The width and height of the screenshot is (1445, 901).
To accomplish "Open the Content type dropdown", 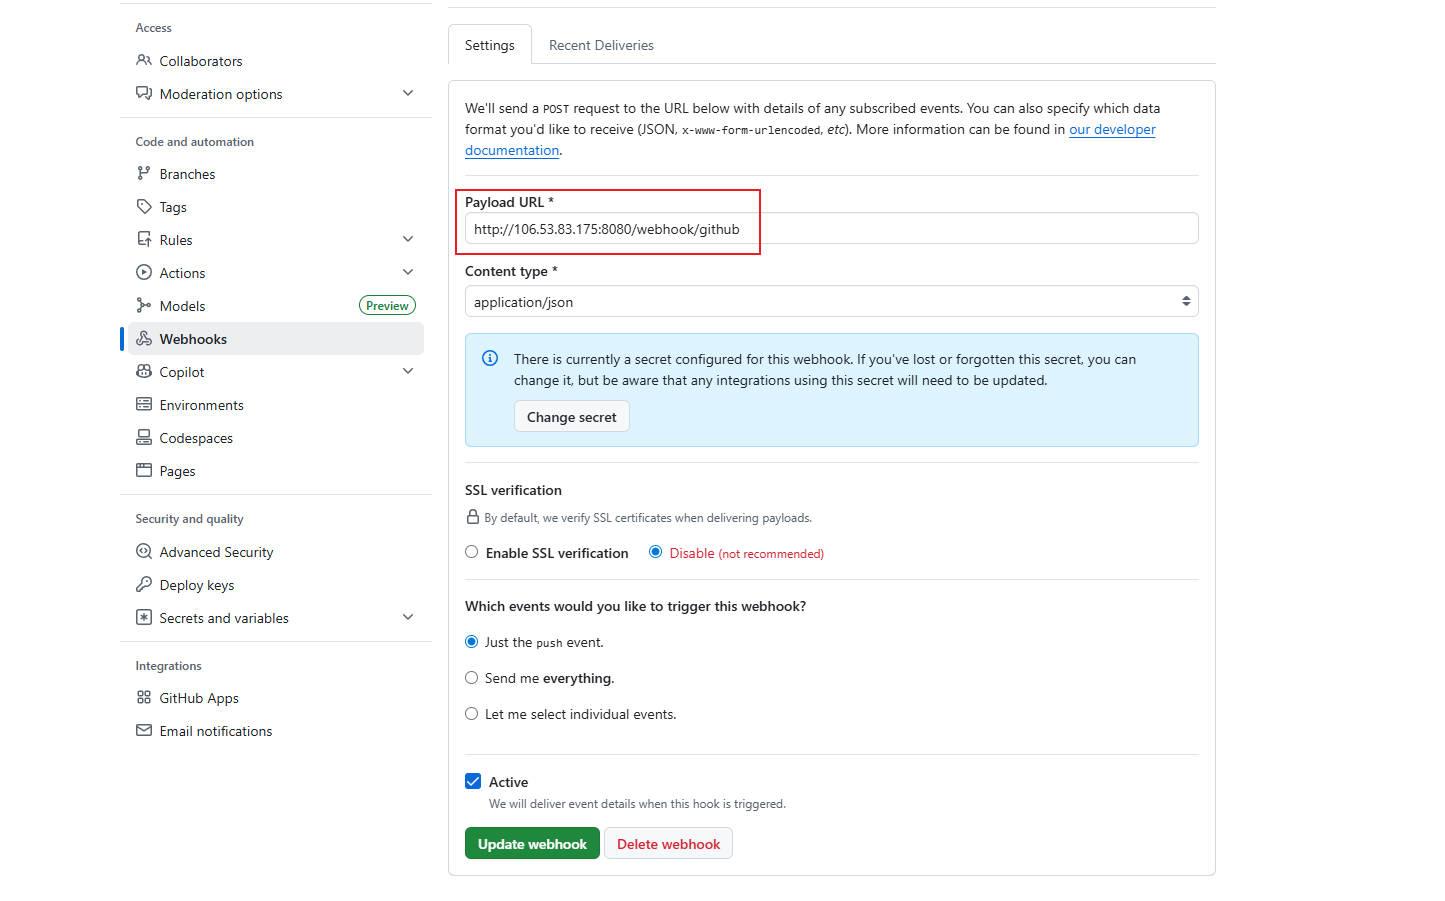I will pos(830,302).
